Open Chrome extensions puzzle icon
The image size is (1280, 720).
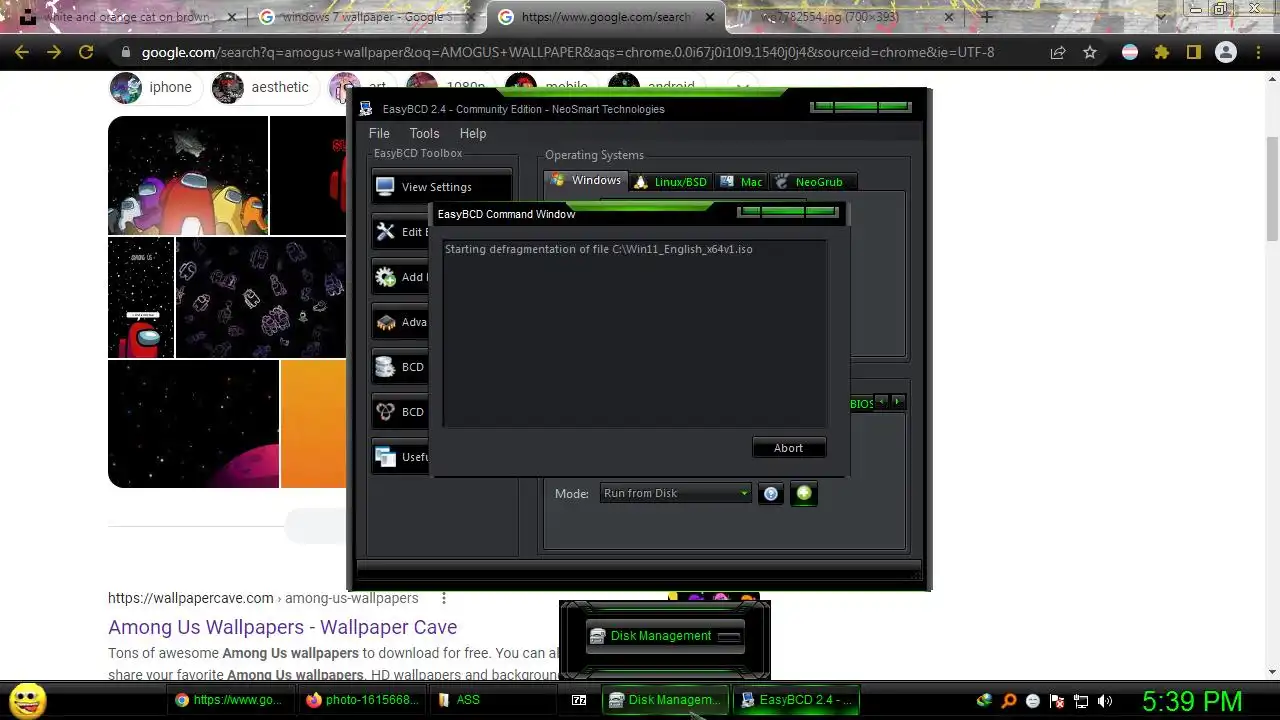(1162, 52)
